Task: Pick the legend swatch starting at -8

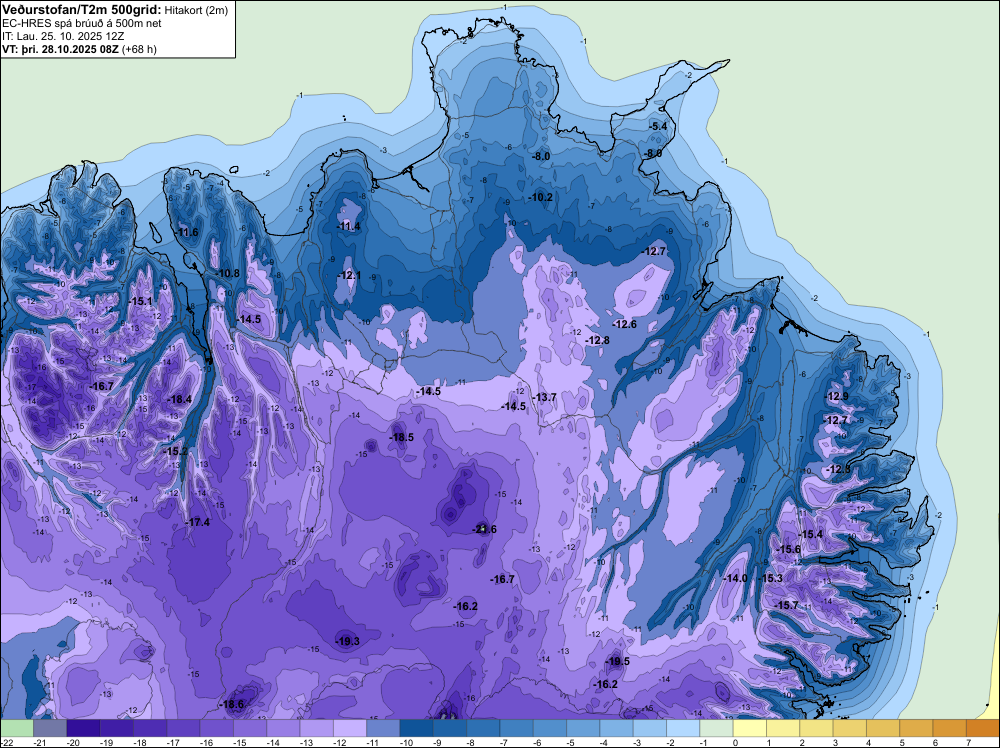Action: click(483, 728)
